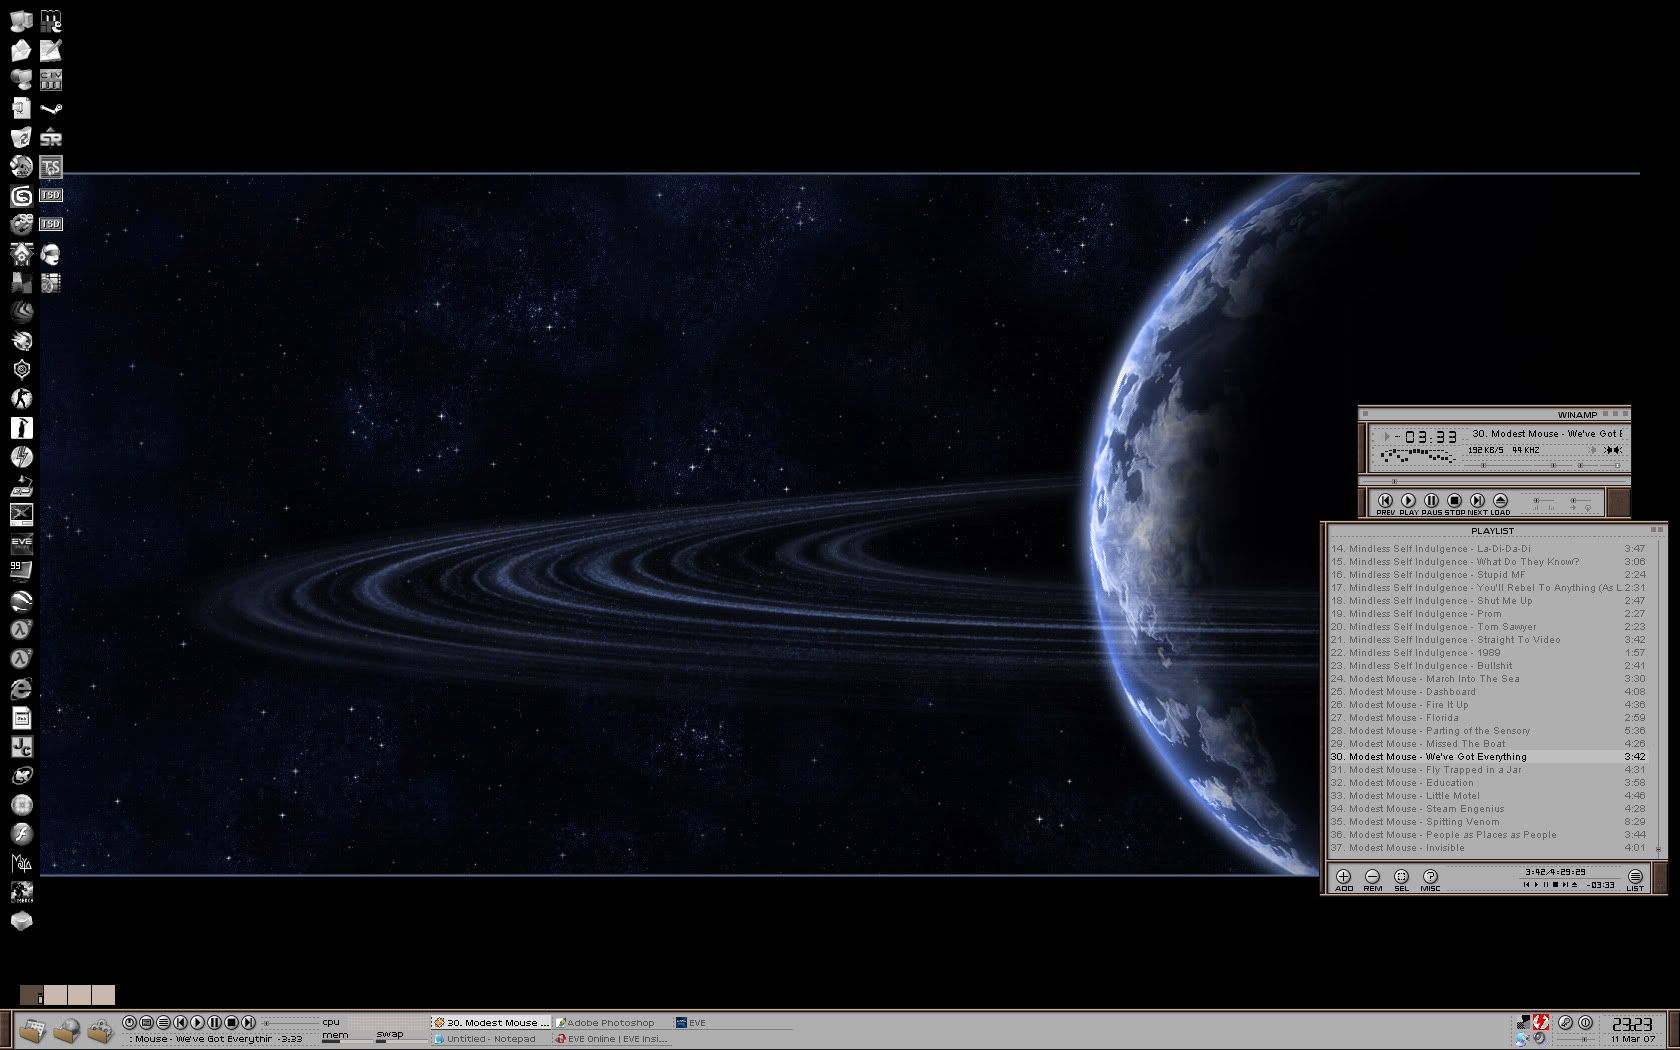Viewport: 1680px width, 1050px height.
Task: Open the taskbar folder with globe icon
Action: (x=66, y=1030)
